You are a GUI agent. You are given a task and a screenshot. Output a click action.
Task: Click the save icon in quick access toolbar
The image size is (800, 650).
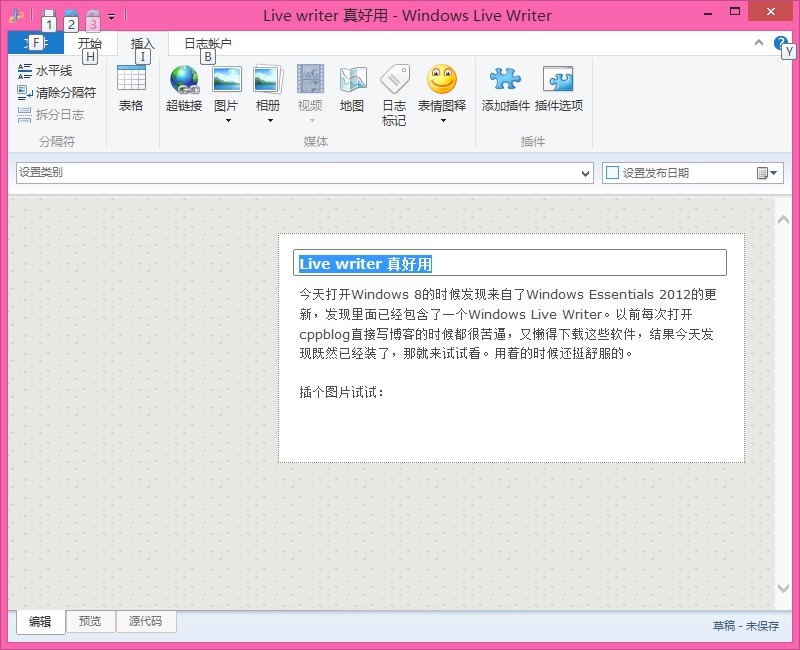[x=48, y=16]
